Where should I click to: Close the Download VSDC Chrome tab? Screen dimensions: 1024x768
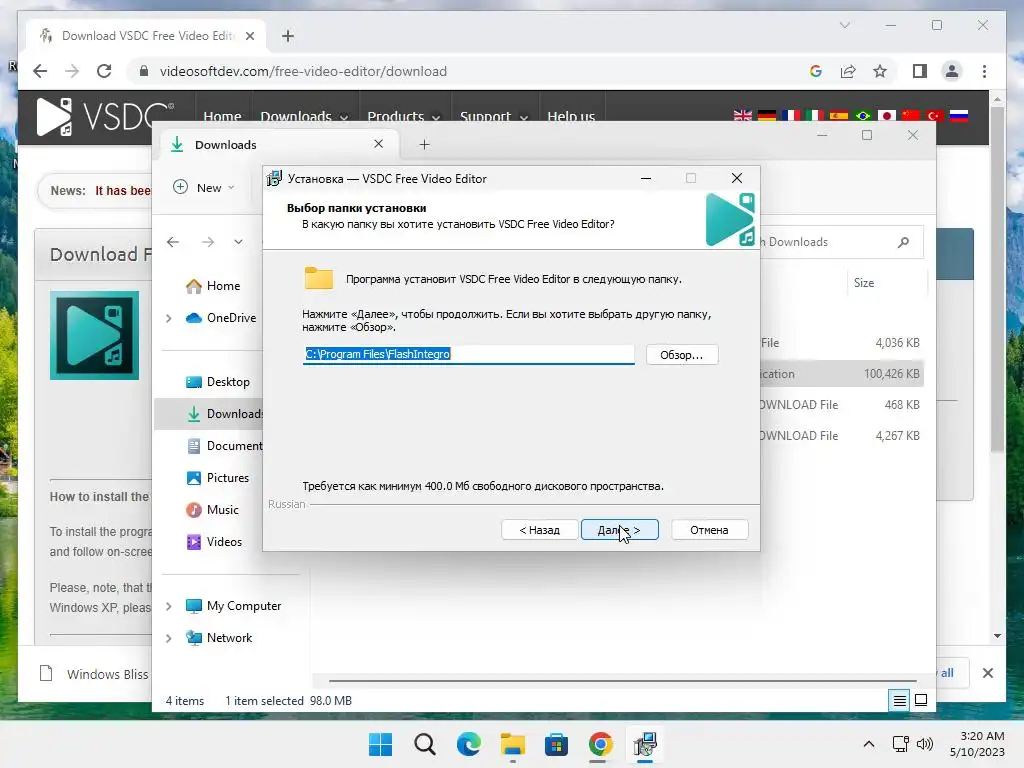(x=249, y=36)
